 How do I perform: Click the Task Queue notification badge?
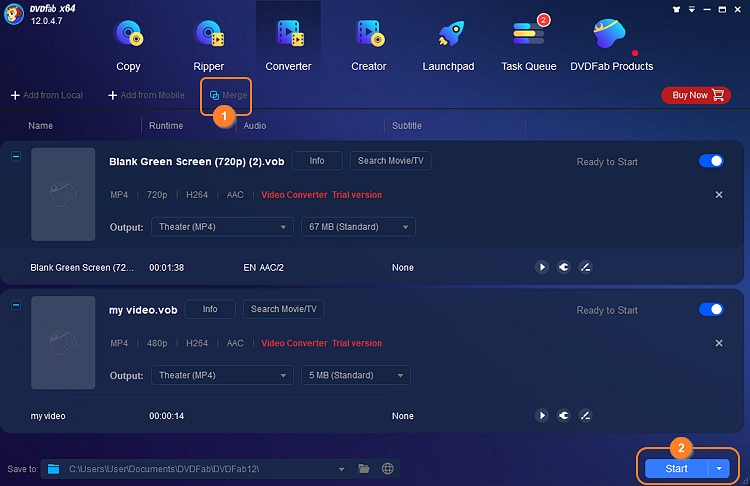tap(543, 20)
